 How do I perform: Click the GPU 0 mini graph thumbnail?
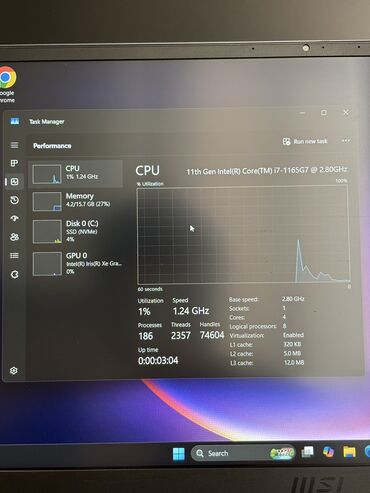pyautogui.click(x=47, y=264)
